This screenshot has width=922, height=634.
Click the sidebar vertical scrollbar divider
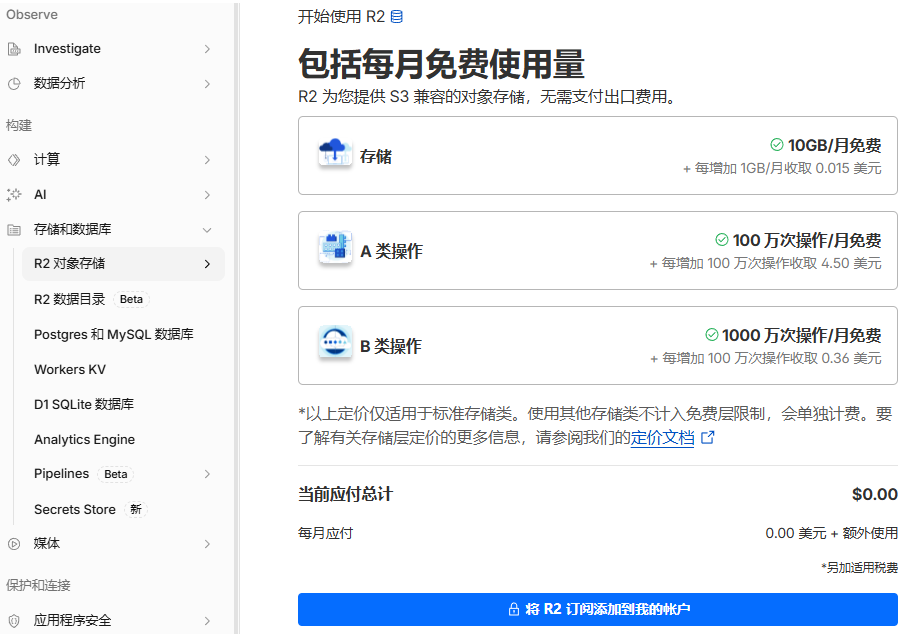pyautogui.click(x=236, y=317)
